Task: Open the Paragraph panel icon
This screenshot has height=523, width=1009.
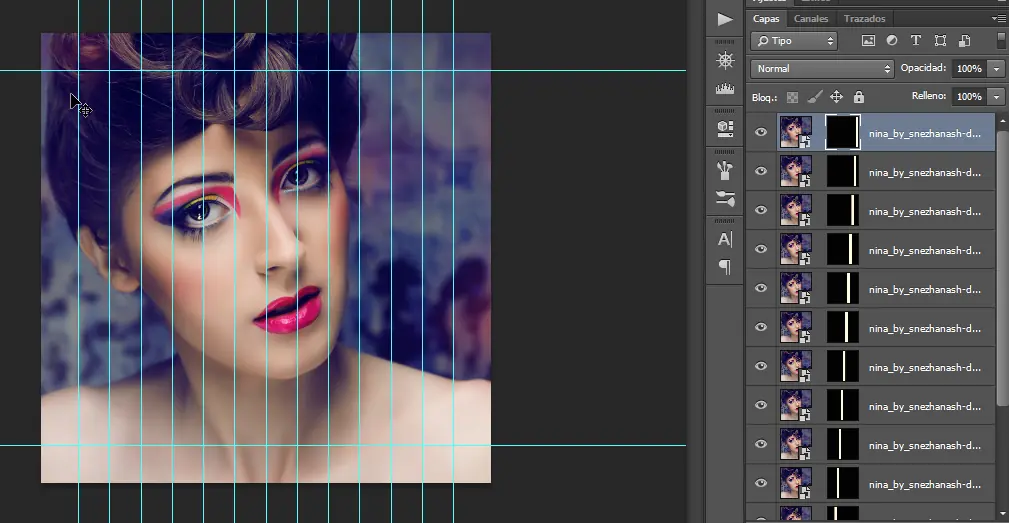Action: (x=725, y=267)
